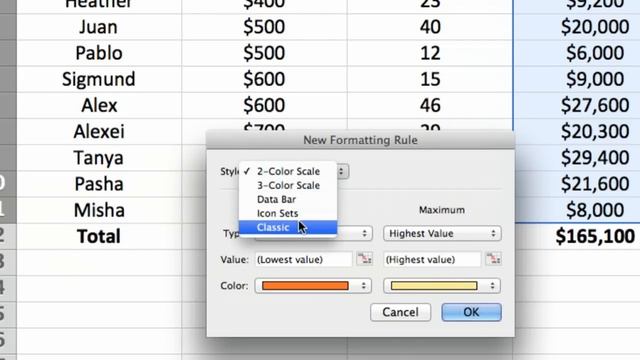The image size is (640, 360).
Task: Choose 2-Color Scale style option
Action: point(288,171)
